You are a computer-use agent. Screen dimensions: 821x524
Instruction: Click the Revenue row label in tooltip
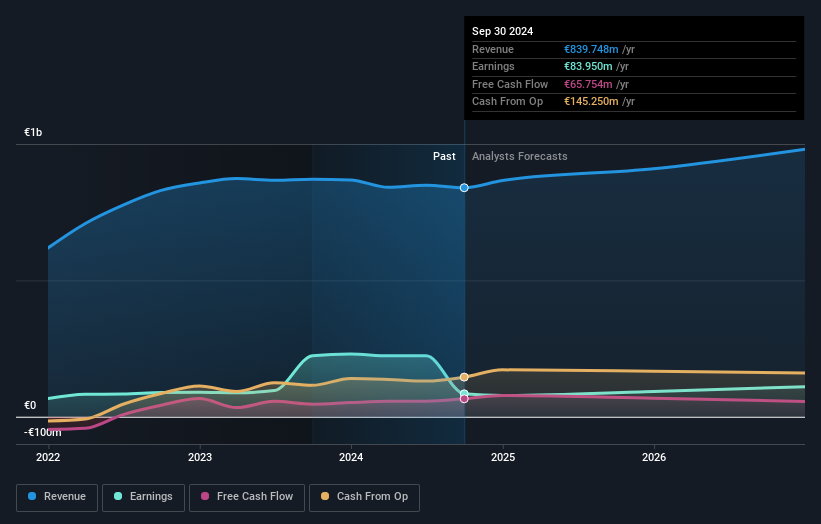pos(493,49)
